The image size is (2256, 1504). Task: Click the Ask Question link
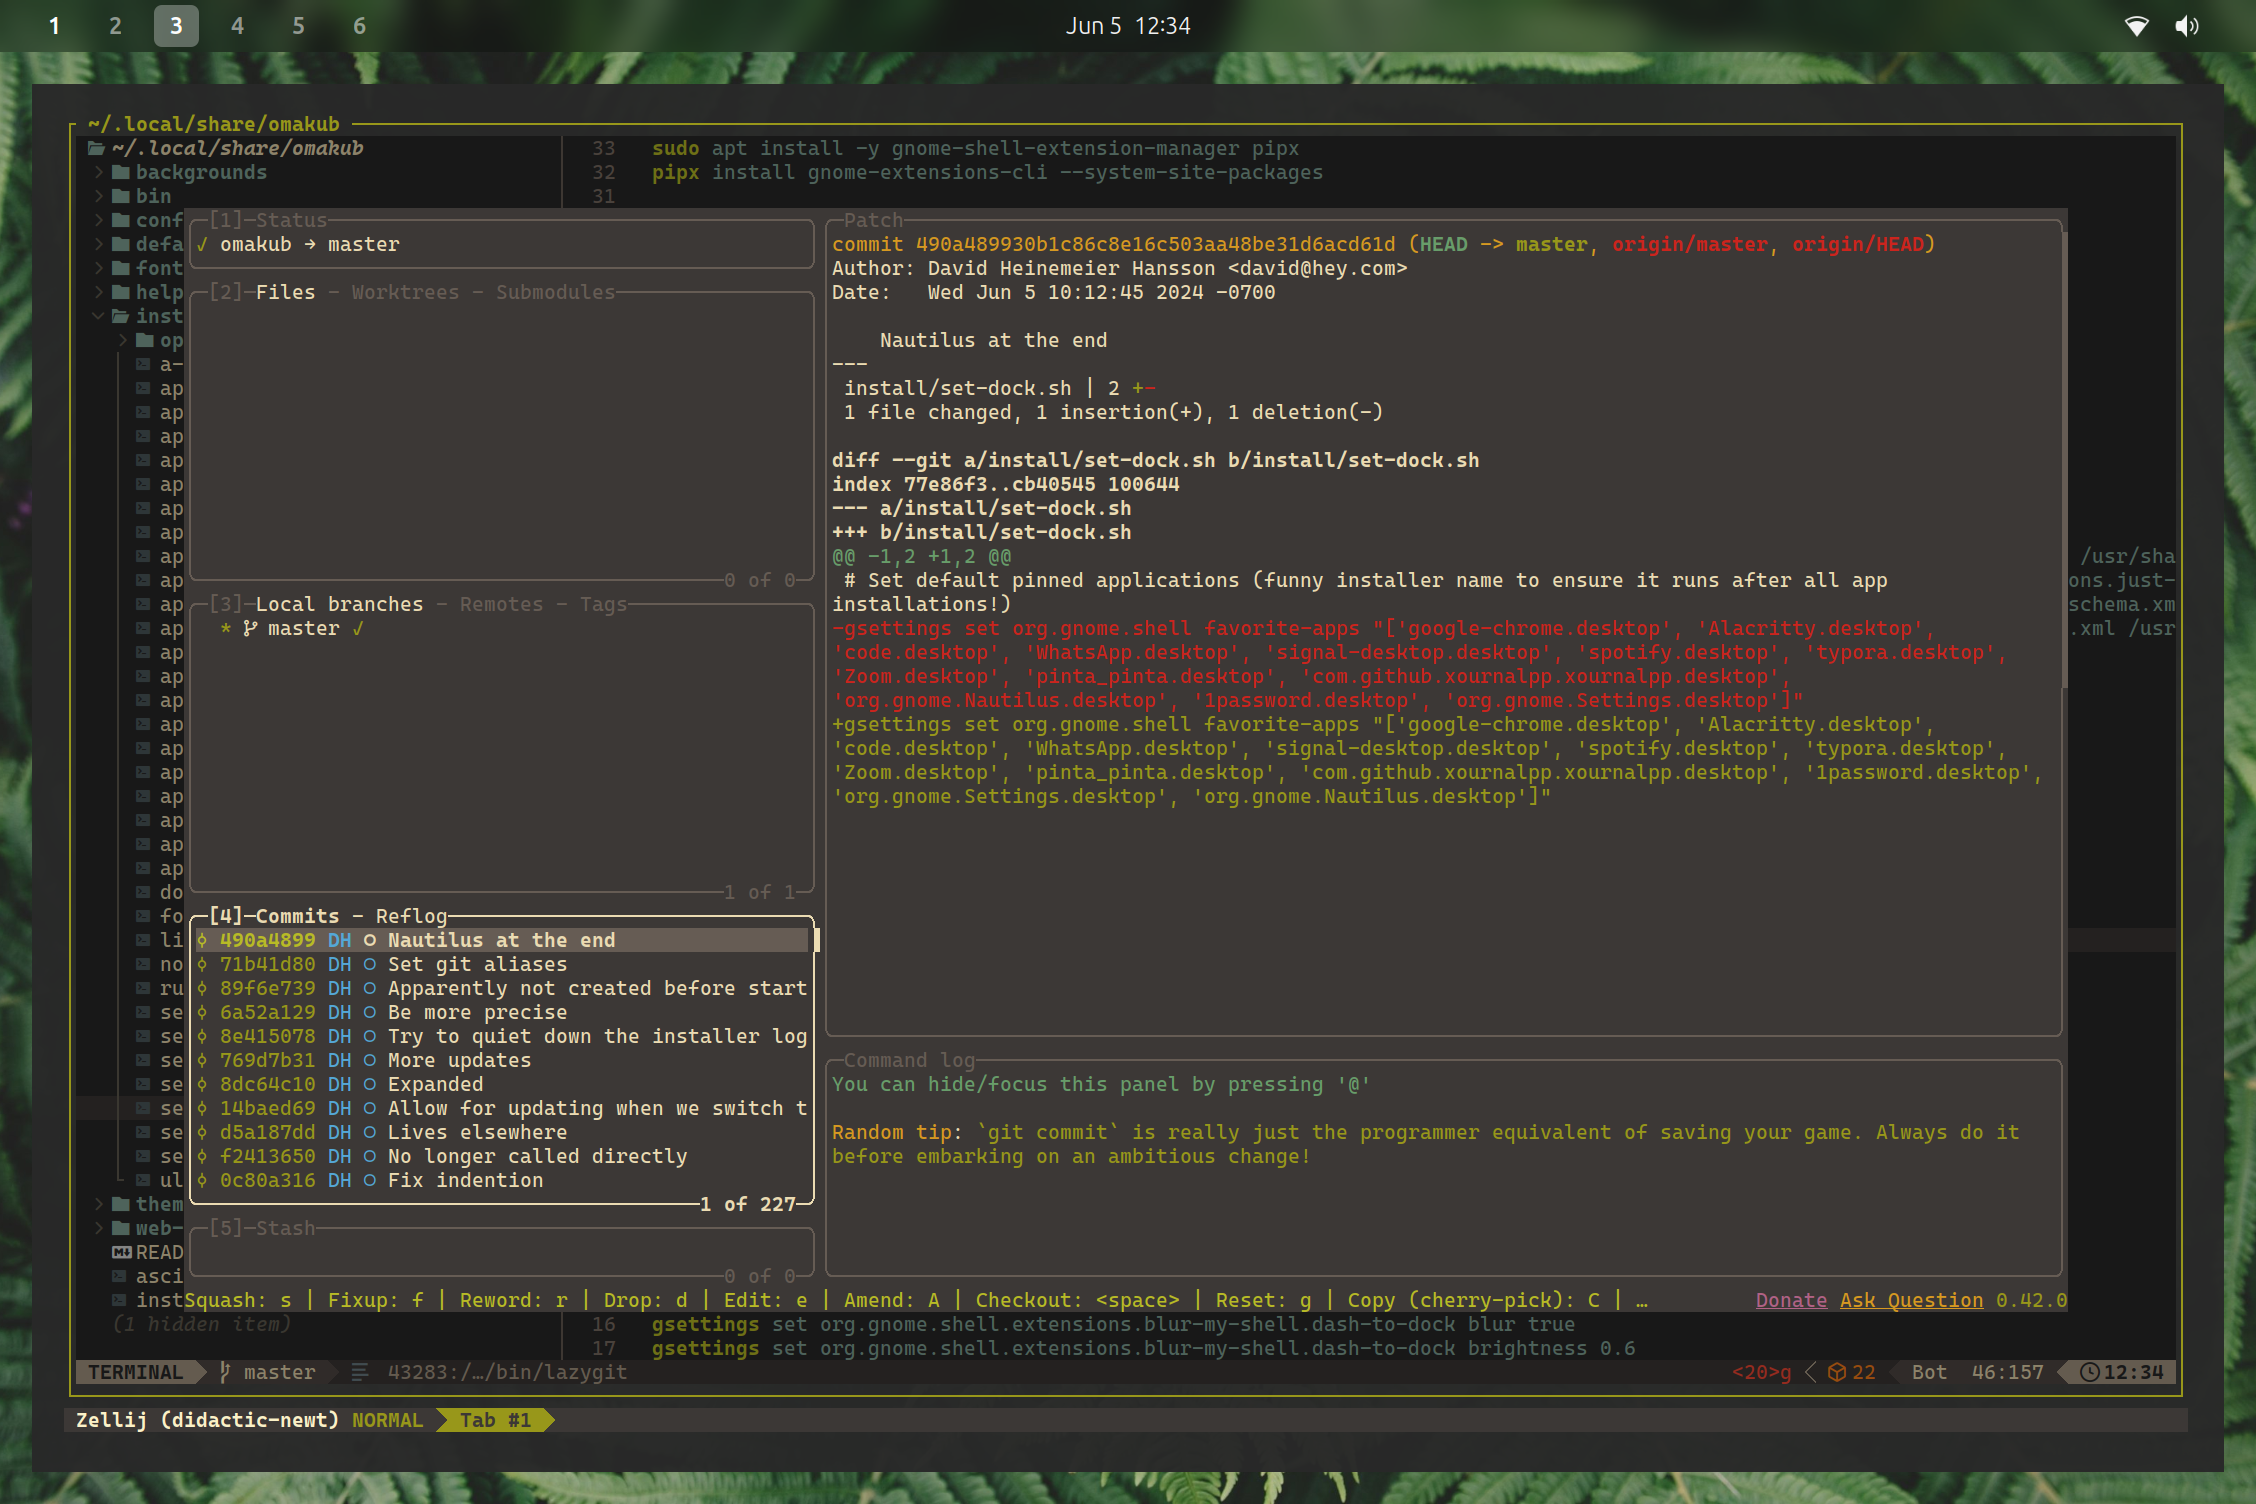[x=1910, y=1300]
